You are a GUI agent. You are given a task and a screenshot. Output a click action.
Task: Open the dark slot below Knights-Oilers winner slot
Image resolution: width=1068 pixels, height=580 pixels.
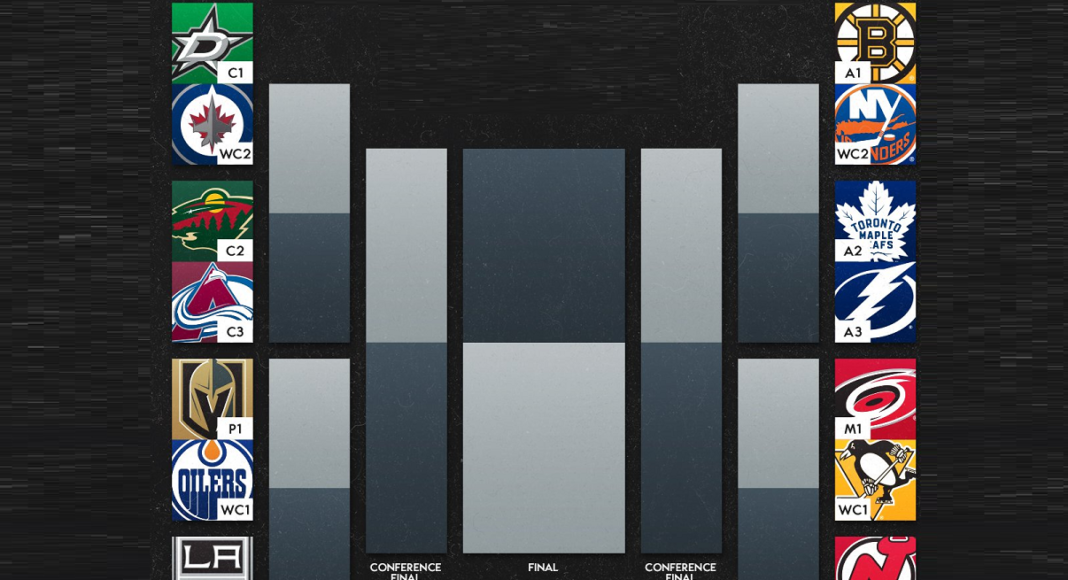309,534
